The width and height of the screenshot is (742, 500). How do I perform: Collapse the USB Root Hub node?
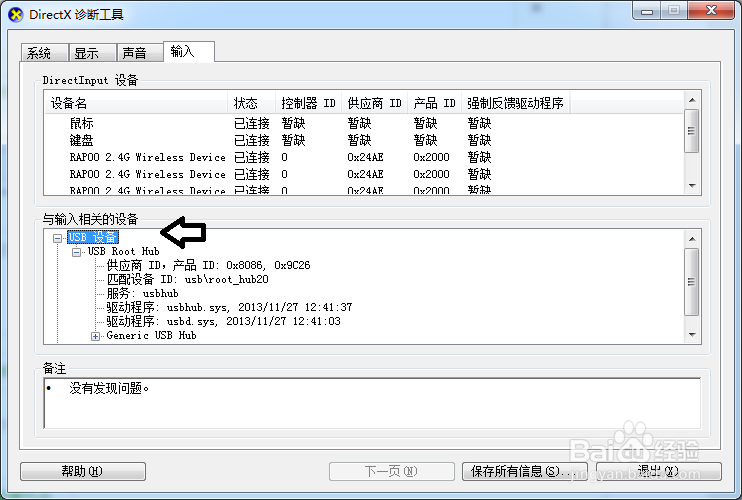(76, 252)
